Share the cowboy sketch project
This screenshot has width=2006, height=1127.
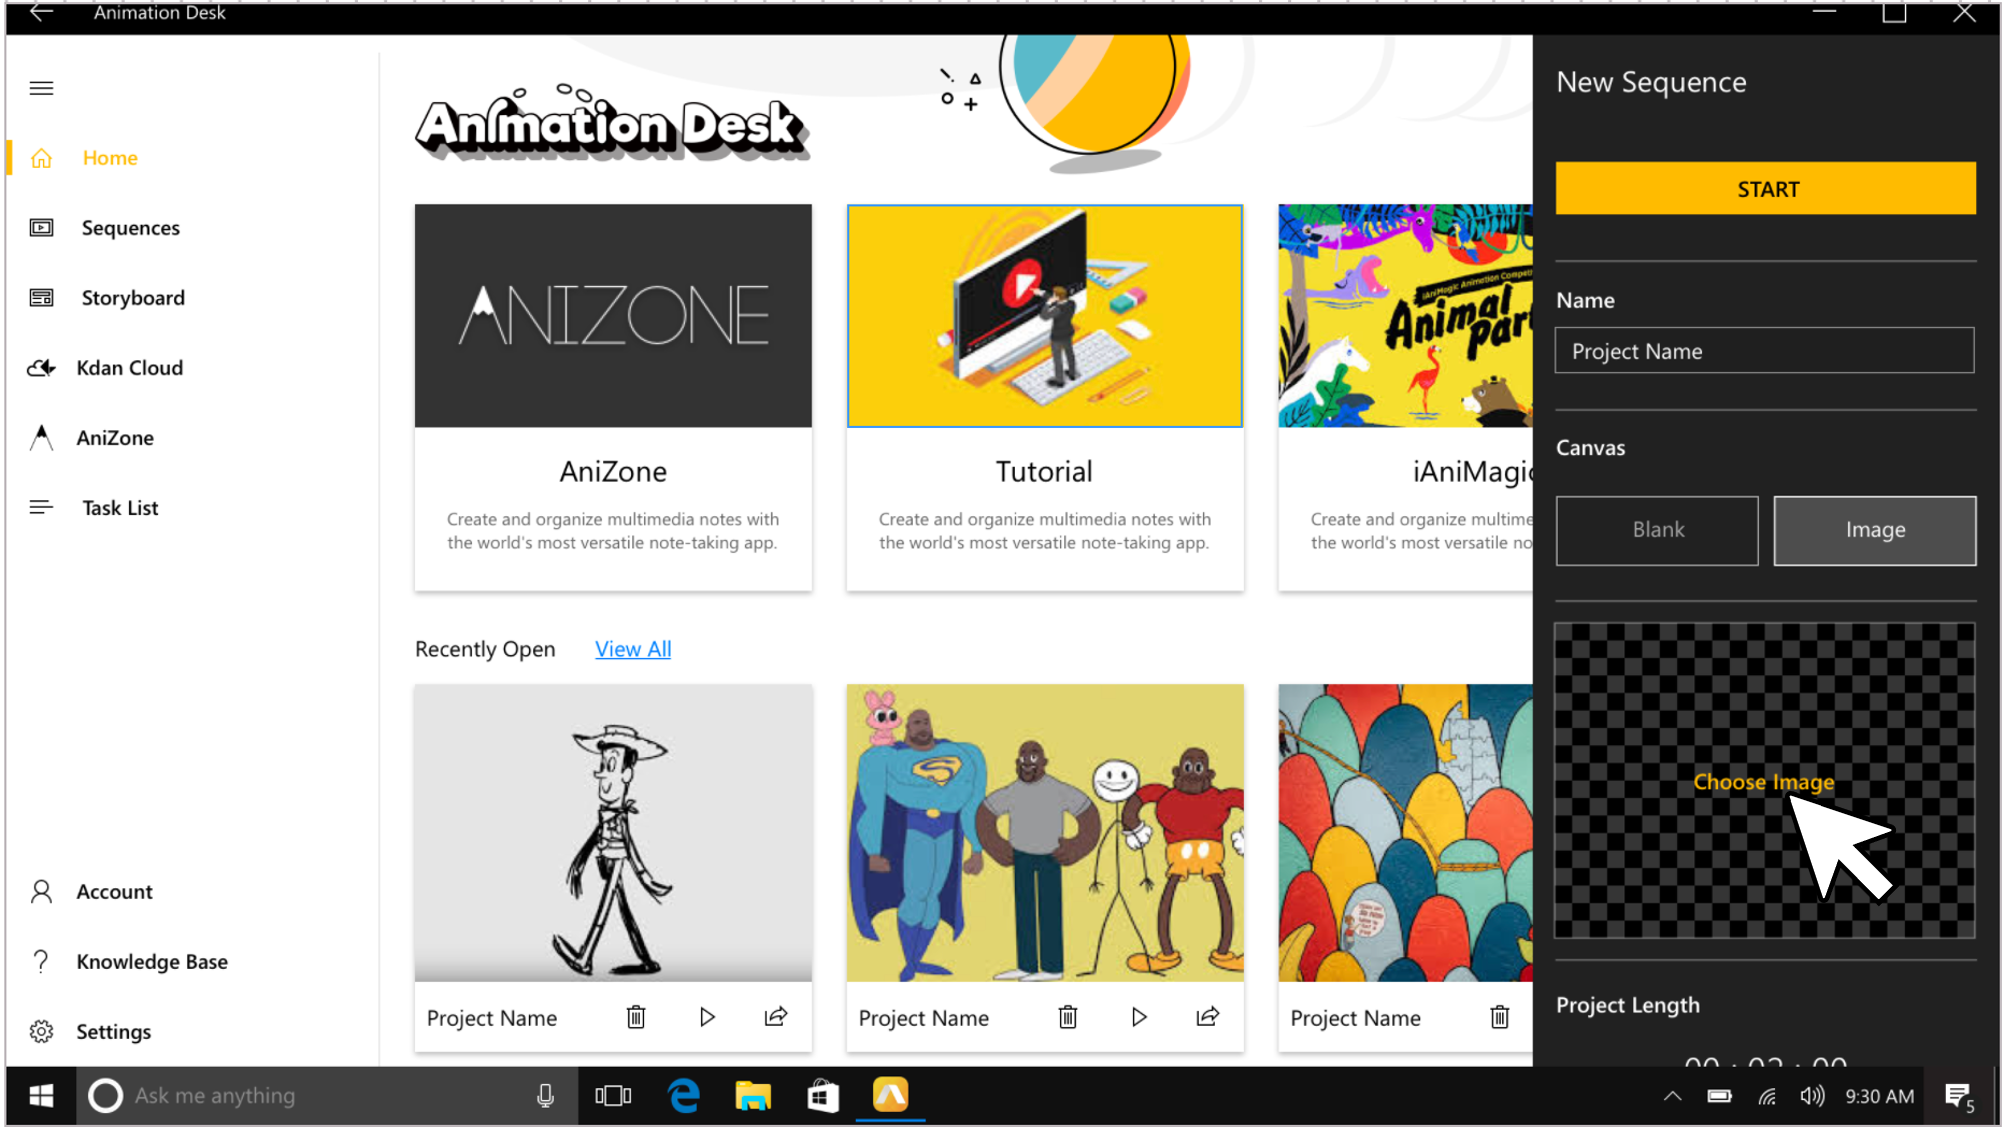click(x=776, y=1017)
